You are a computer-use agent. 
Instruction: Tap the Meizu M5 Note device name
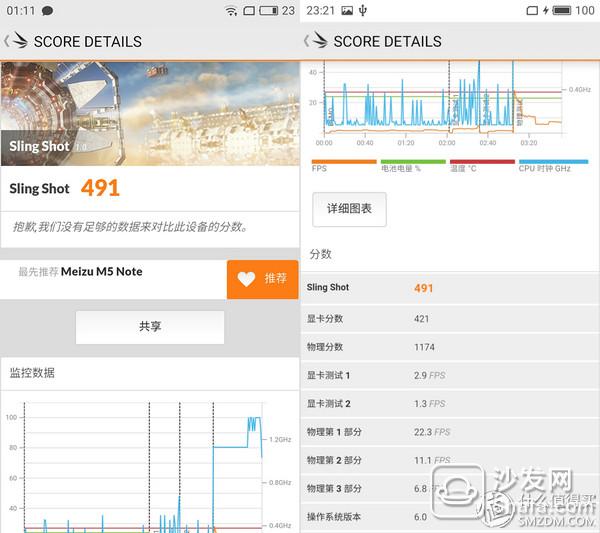coord(102,272)
